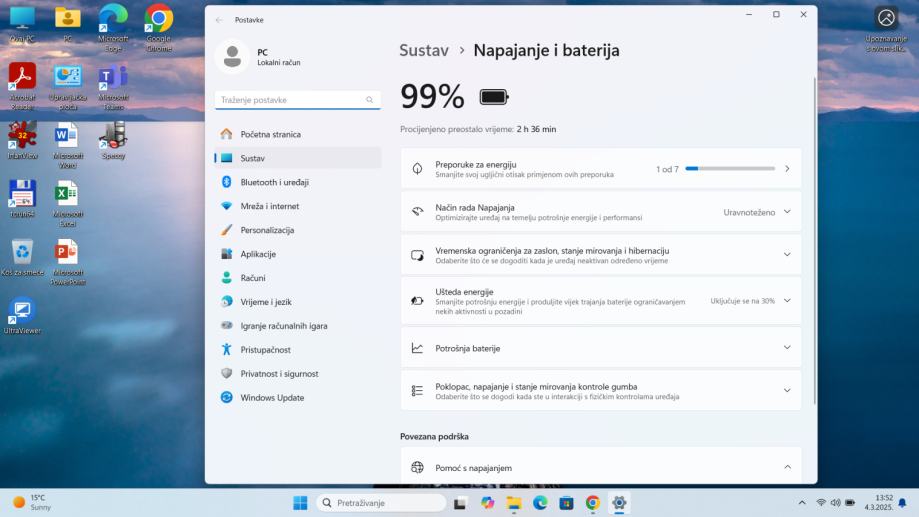Select Sustav in the settings sidebar
This screenshot has width=919, height=517.
pyautogui.click(x=298, y=158)
